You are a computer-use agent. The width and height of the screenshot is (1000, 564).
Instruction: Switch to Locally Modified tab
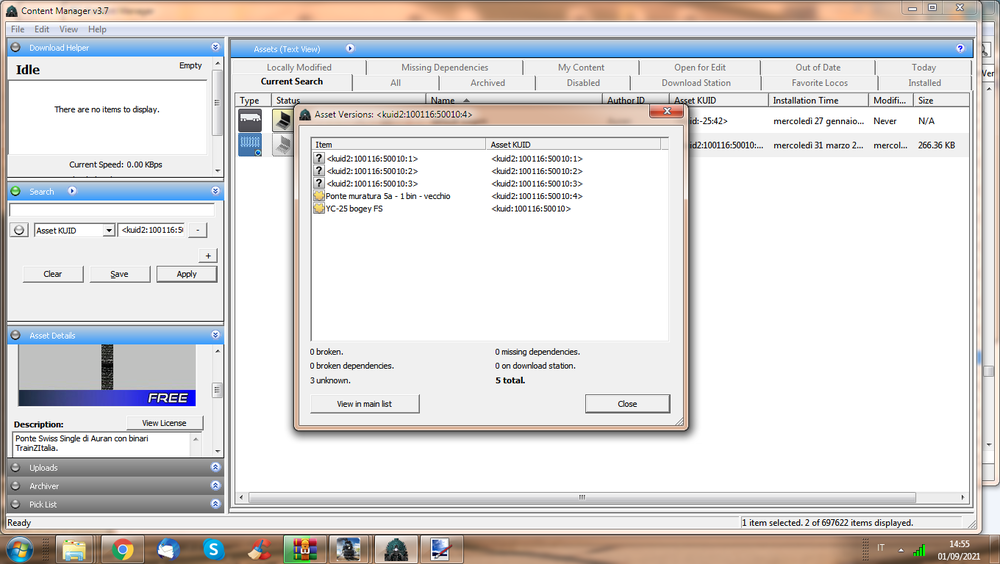(x=299, y=67)
